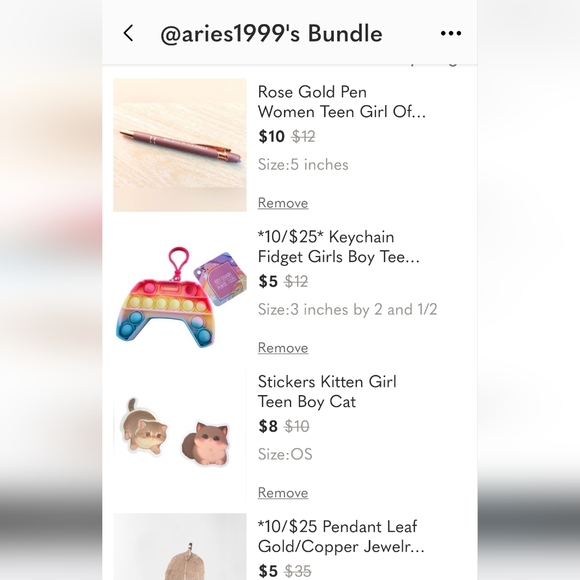The image size is (580, 580).
Task: Select the $5 price of the keychain
Action: coord(268,281)
